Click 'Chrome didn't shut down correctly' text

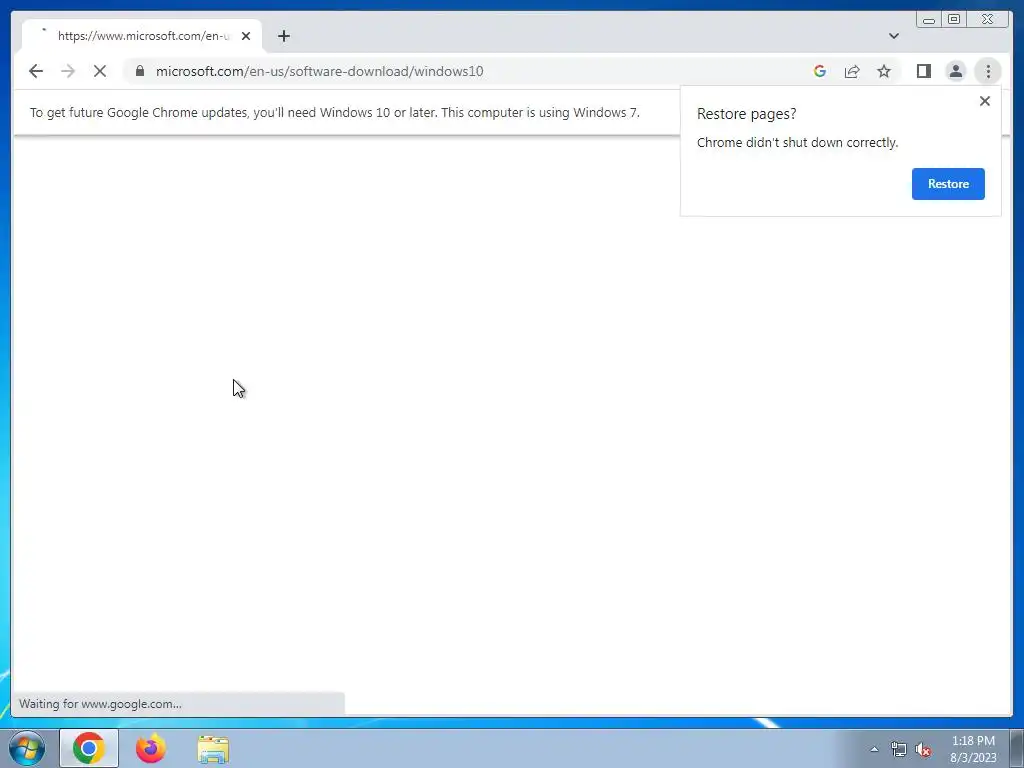797,142
